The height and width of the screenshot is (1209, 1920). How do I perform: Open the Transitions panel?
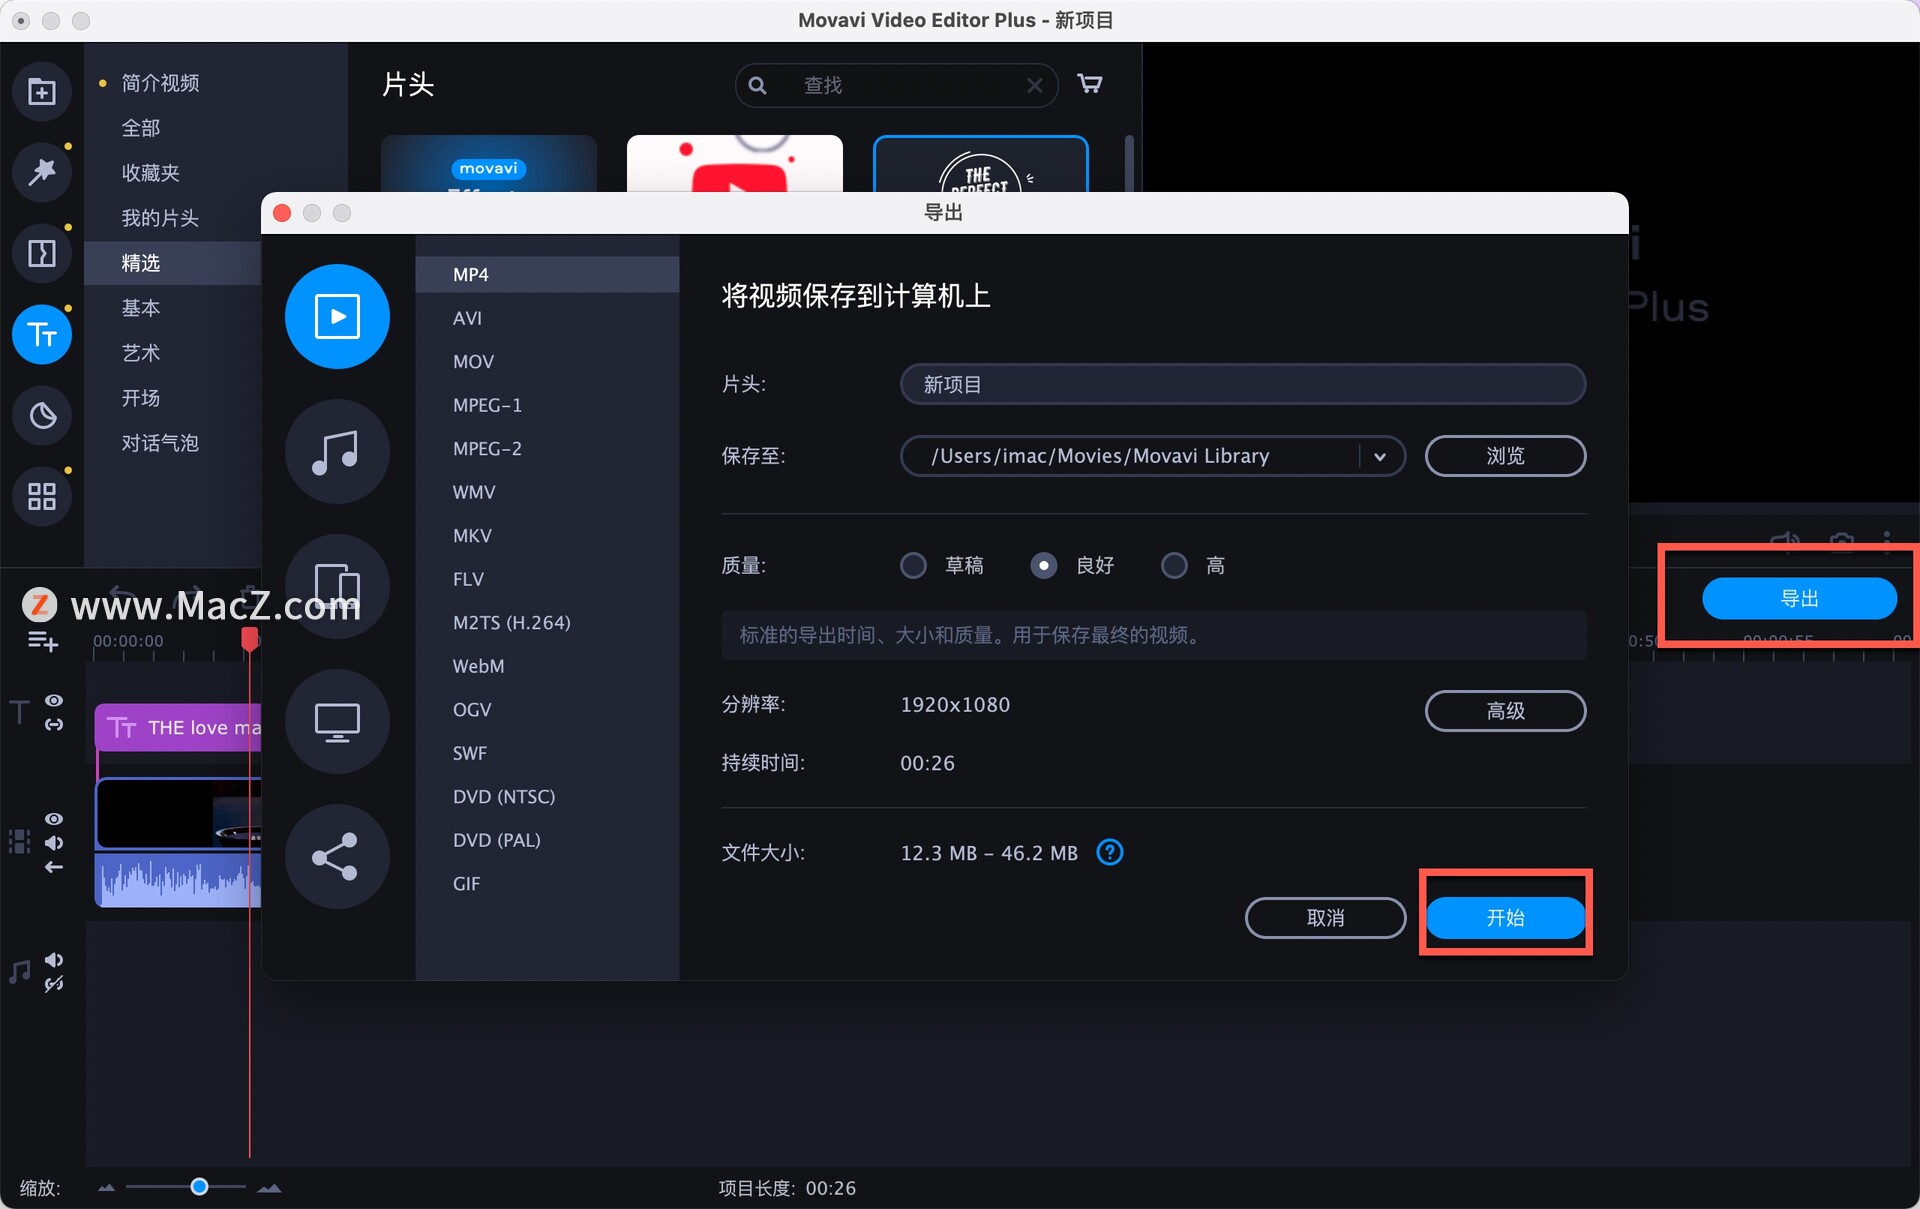tap(41, 252)
